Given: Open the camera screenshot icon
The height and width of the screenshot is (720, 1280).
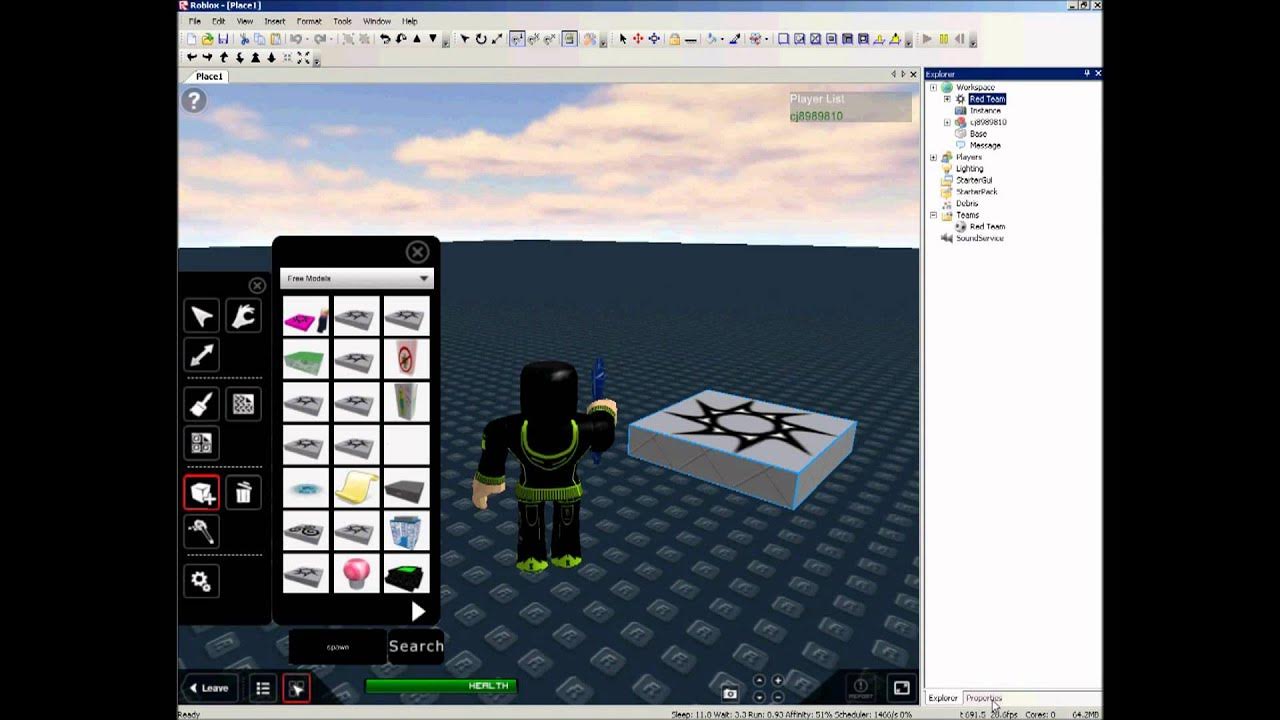Looking at the screenshot, I should [x=730, y=693].
